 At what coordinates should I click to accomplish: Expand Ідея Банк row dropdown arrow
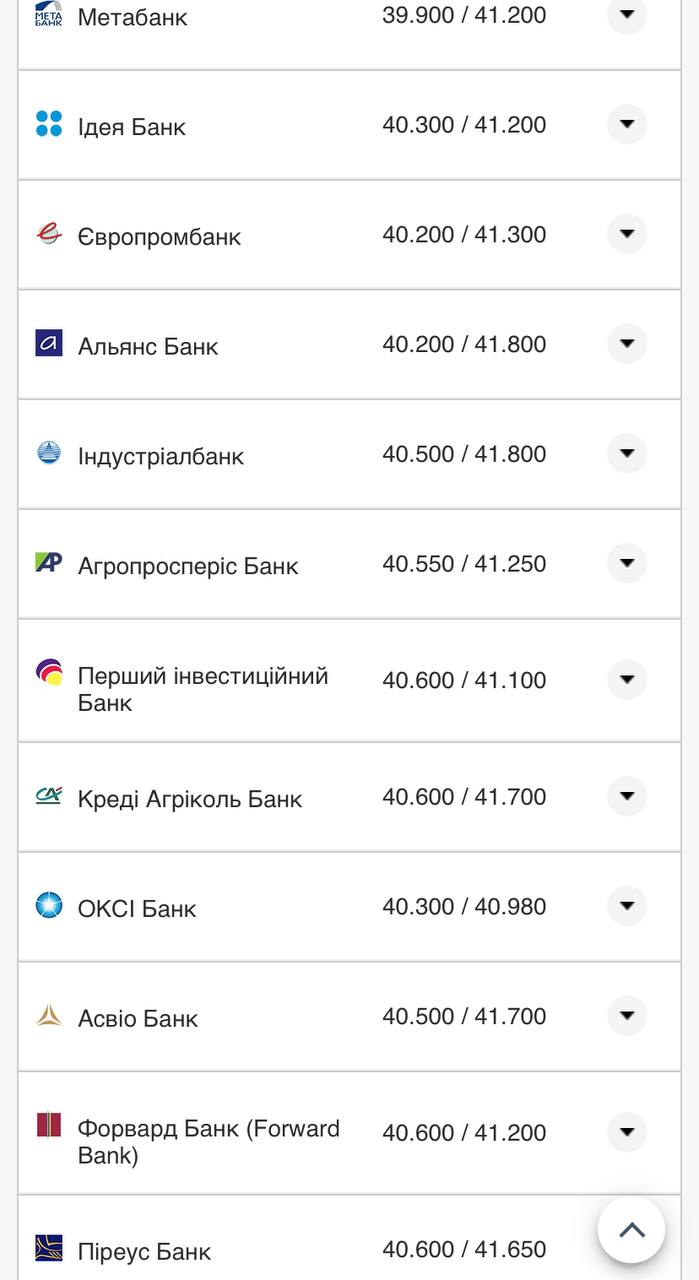(x=627, y=124)
